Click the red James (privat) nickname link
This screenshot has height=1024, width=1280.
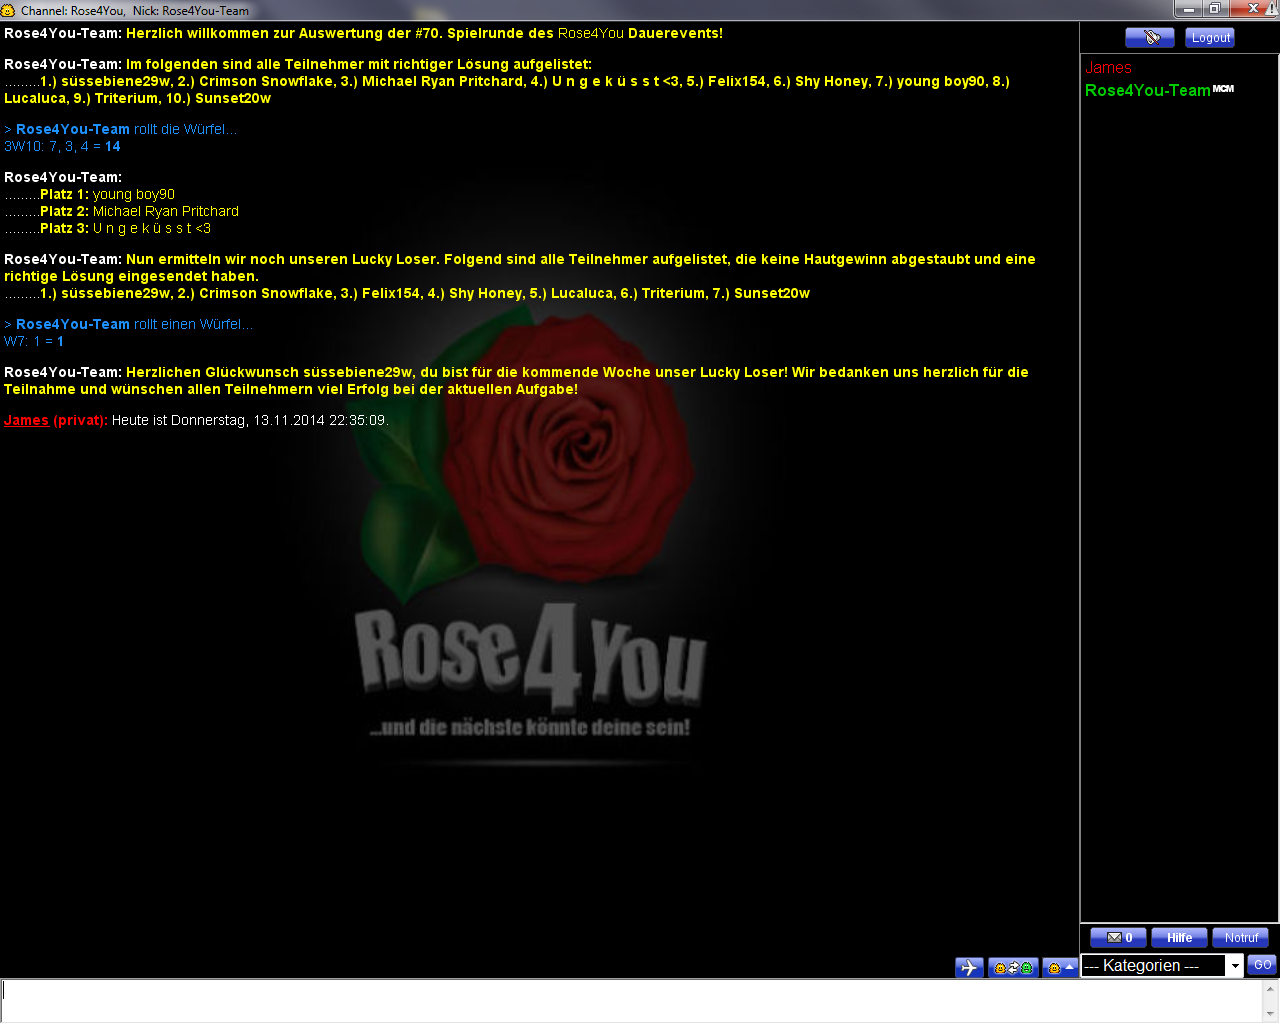(x=26, y=420)
